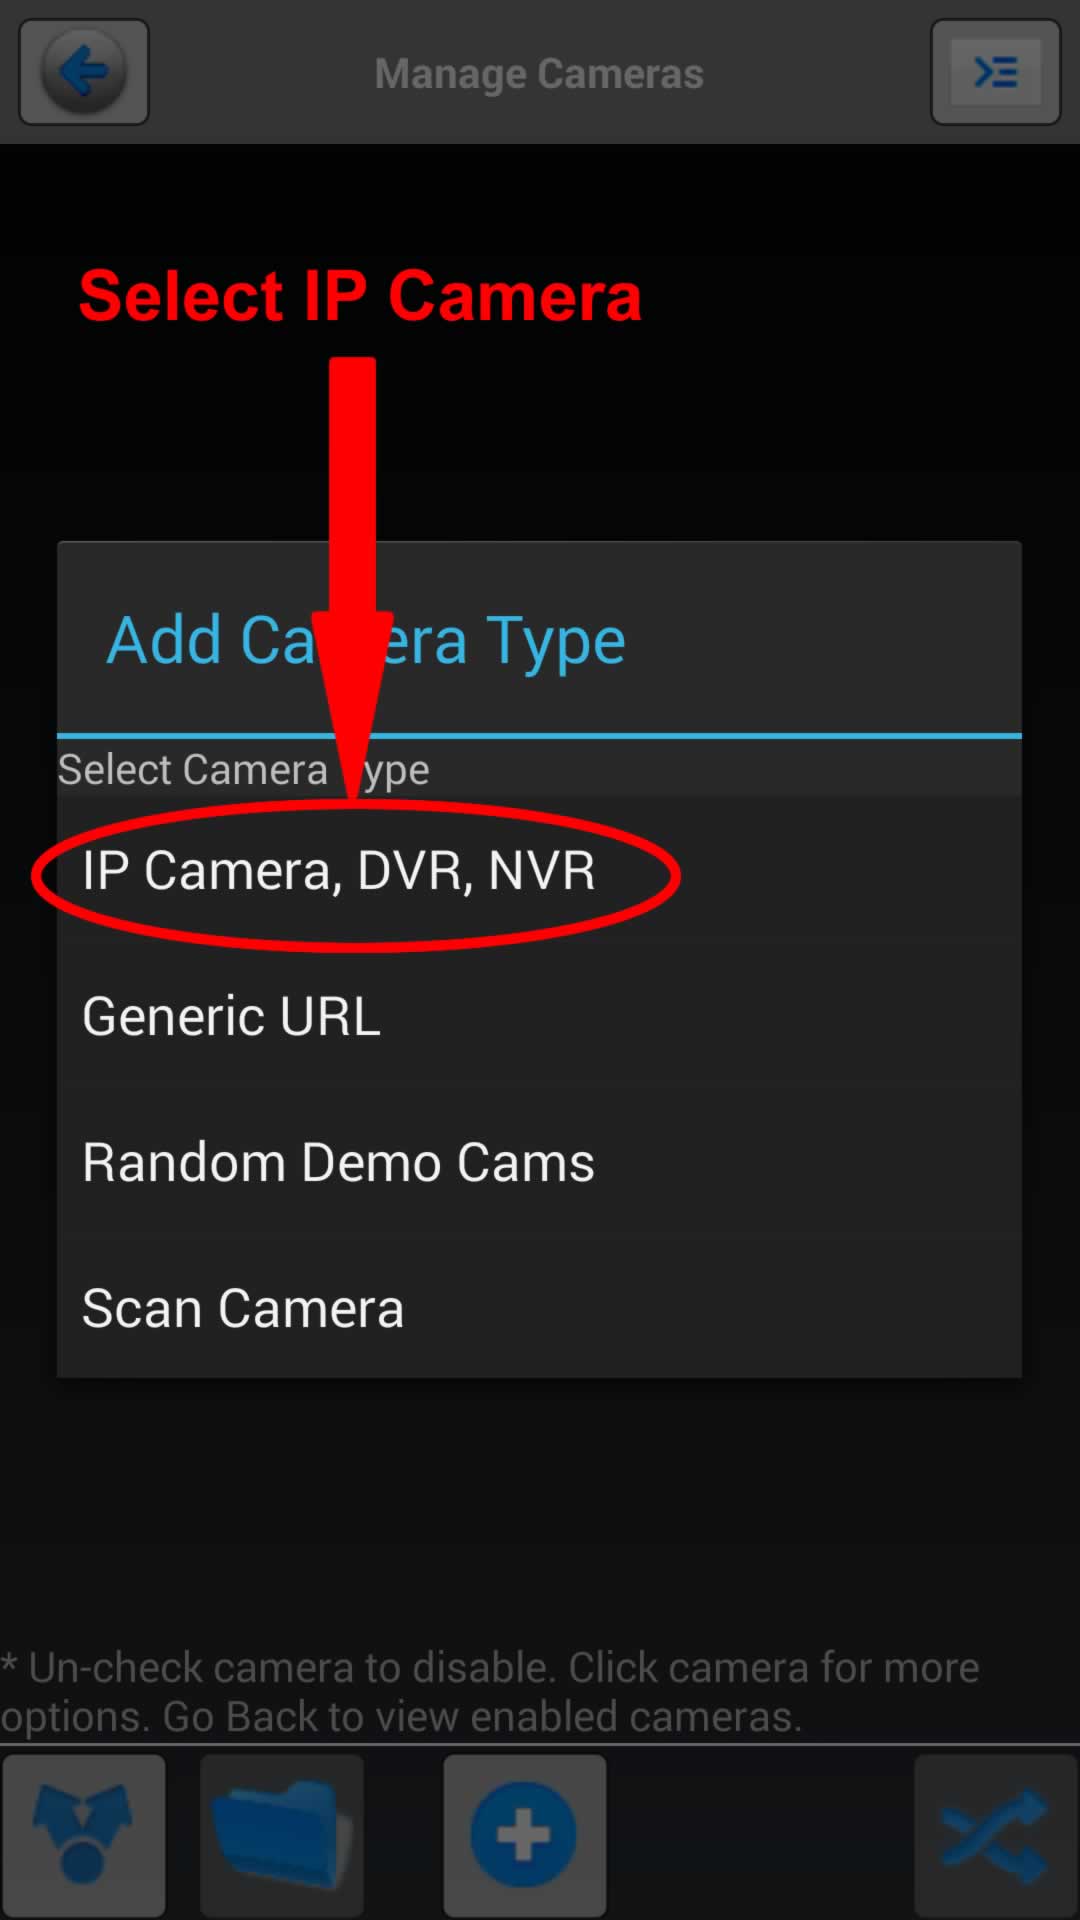The width and height of the screenshot is (1080, 1920).
Task: Open the blue folder icon
Action: tap(282, 1835)
